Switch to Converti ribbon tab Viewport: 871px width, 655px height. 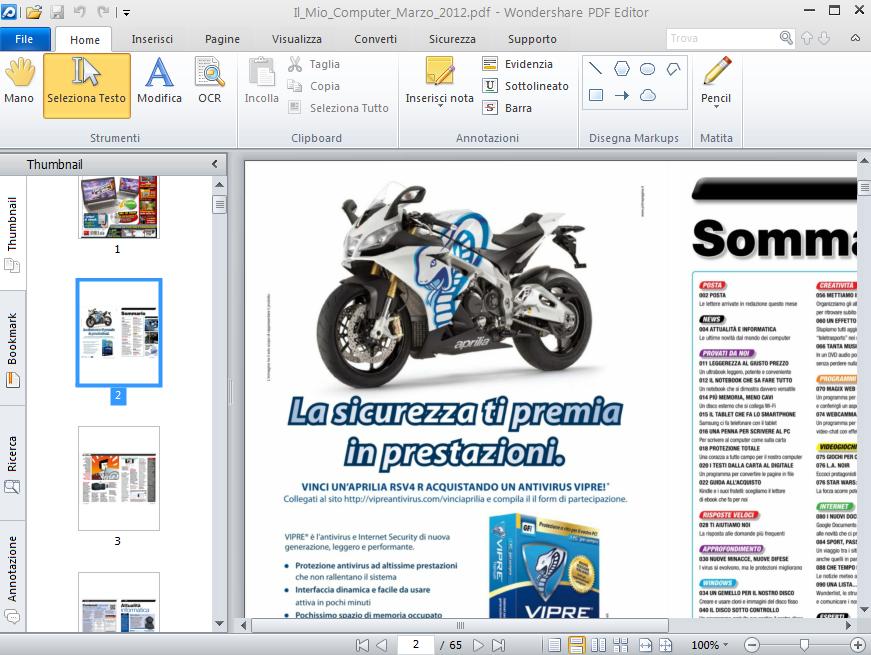(x=376, y=39)
